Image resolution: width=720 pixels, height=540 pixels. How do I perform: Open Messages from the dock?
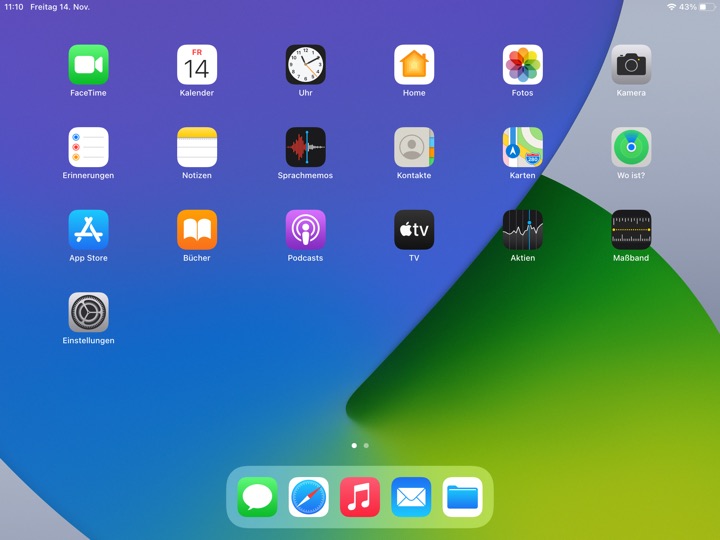(x=257, y=497)
